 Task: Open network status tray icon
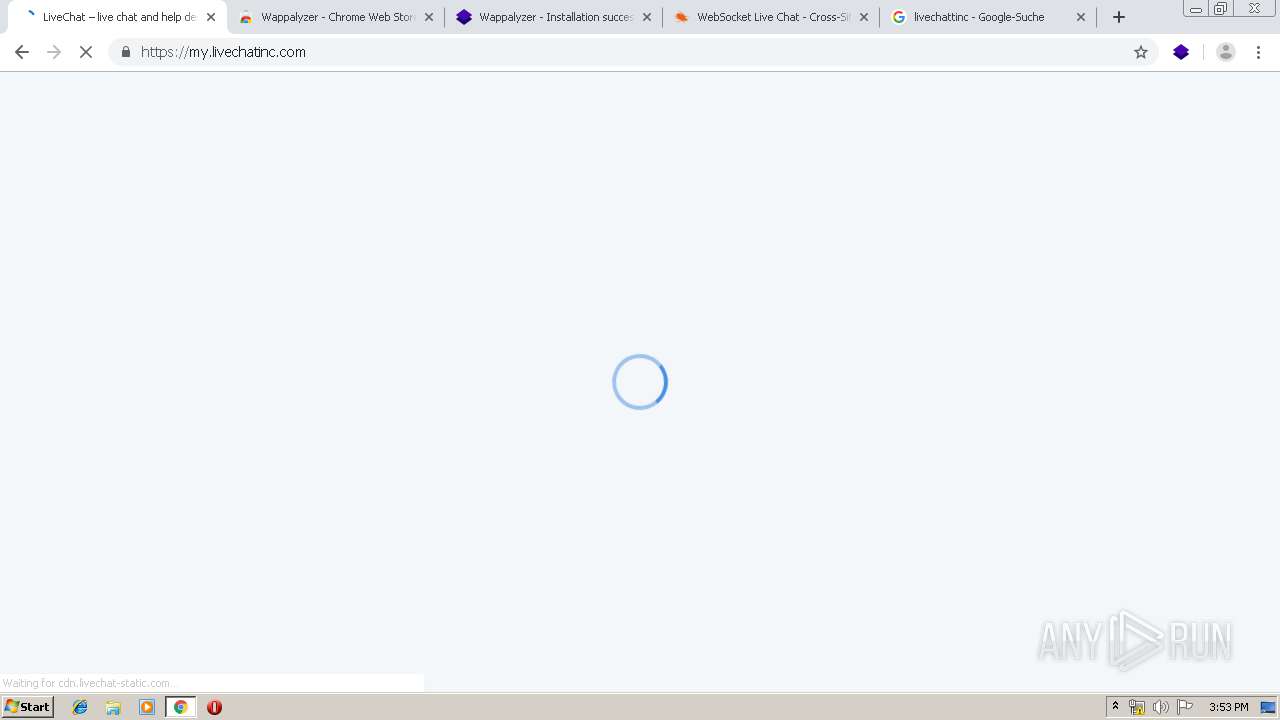click(1137, 707)
